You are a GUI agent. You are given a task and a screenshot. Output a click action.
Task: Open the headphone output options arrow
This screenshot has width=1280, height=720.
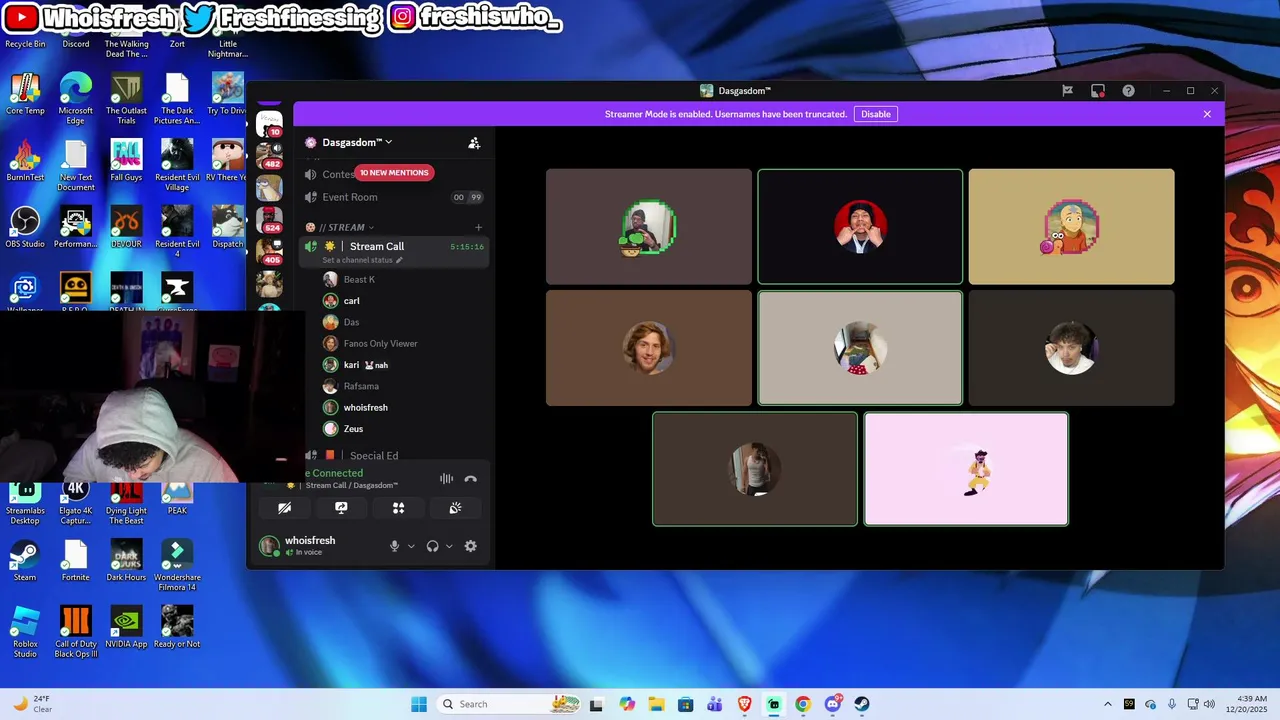tap(449, 546)
